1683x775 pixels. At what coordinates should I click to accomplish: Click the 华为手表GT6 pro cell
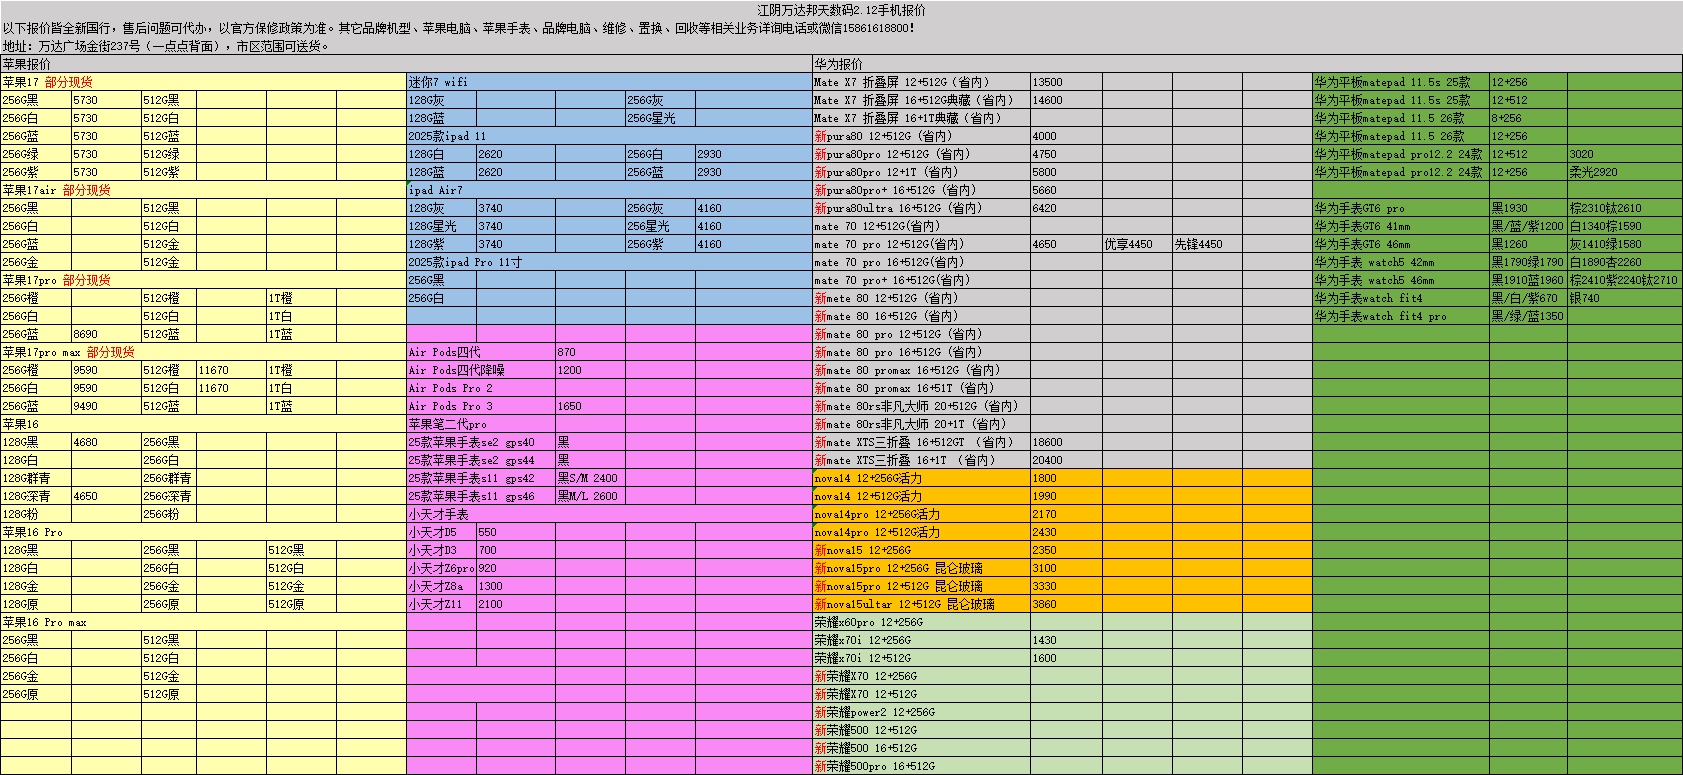[x=1359, y=208]
